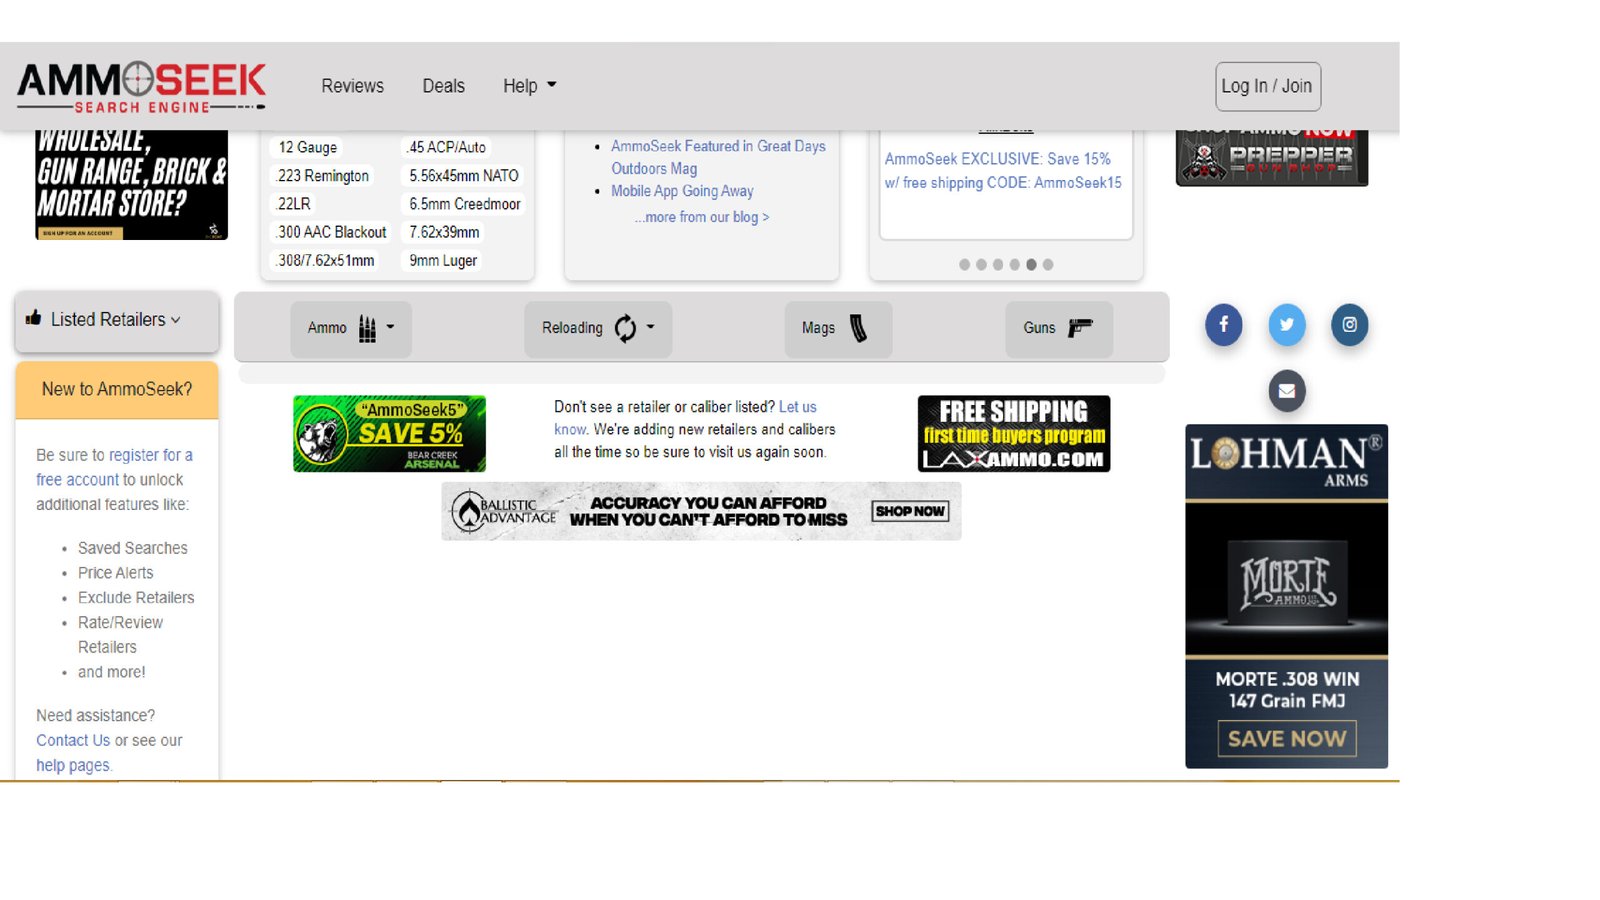Click register for a free account link
The height and width of the screenshot is (900, 1600).
pos(115,467)
